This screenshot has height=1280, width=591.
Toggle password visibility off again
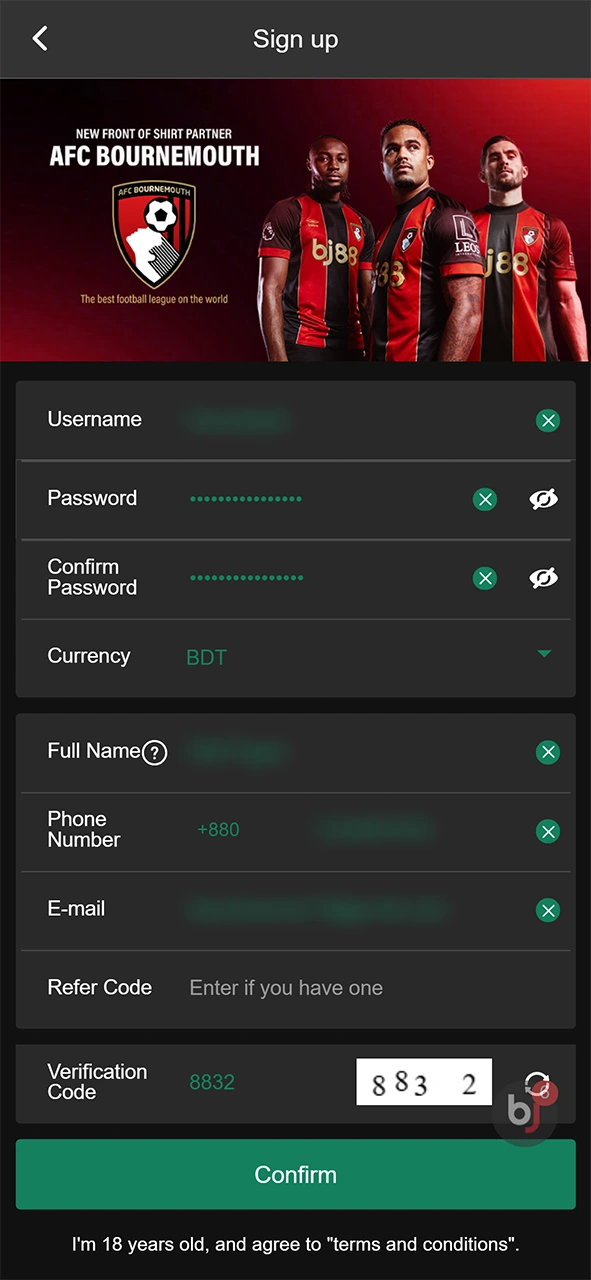543,499
